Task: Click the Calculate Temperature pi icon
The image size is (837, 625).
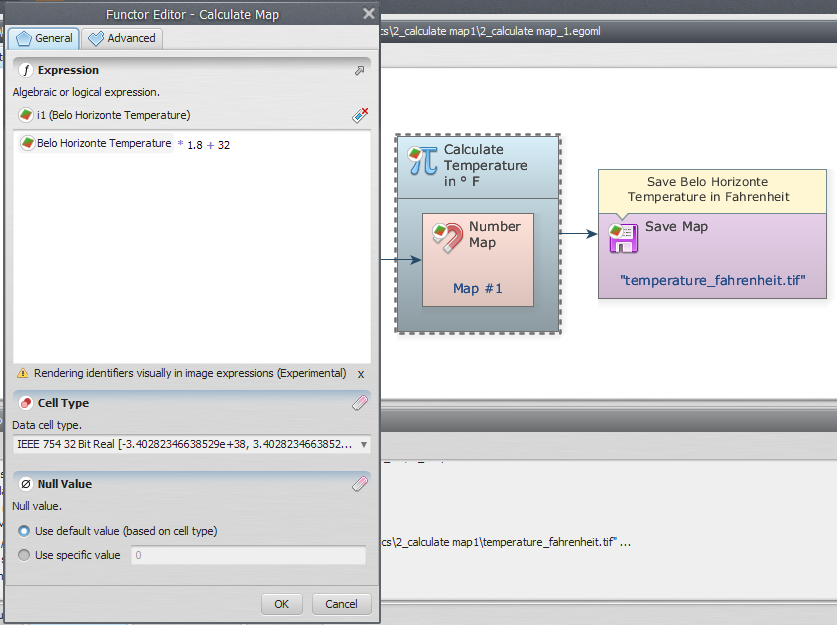Action: [x=423, y=160]
